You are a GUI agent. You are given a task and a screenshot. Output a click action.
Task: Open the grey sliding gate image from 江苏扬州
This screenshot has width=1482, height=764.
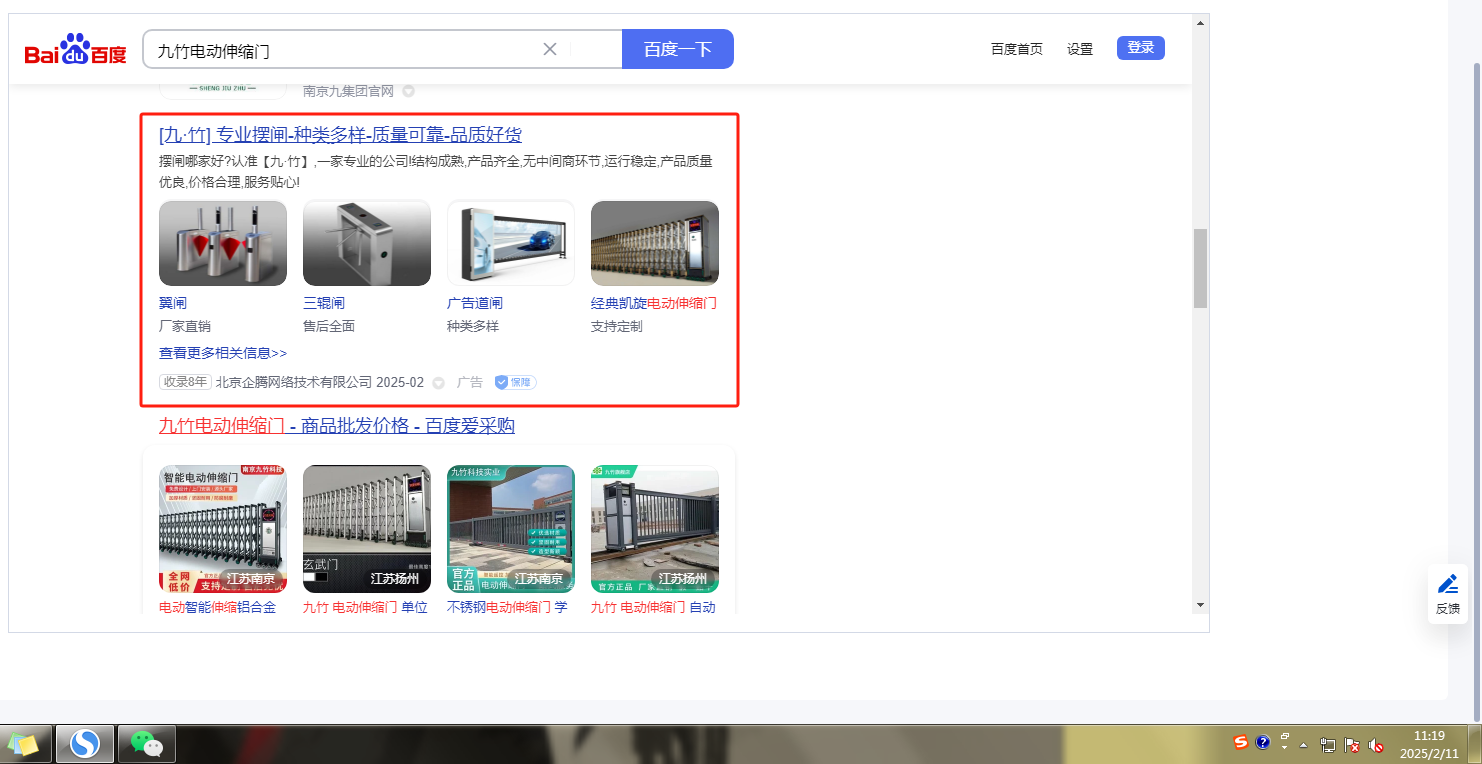tap(655, 529)
